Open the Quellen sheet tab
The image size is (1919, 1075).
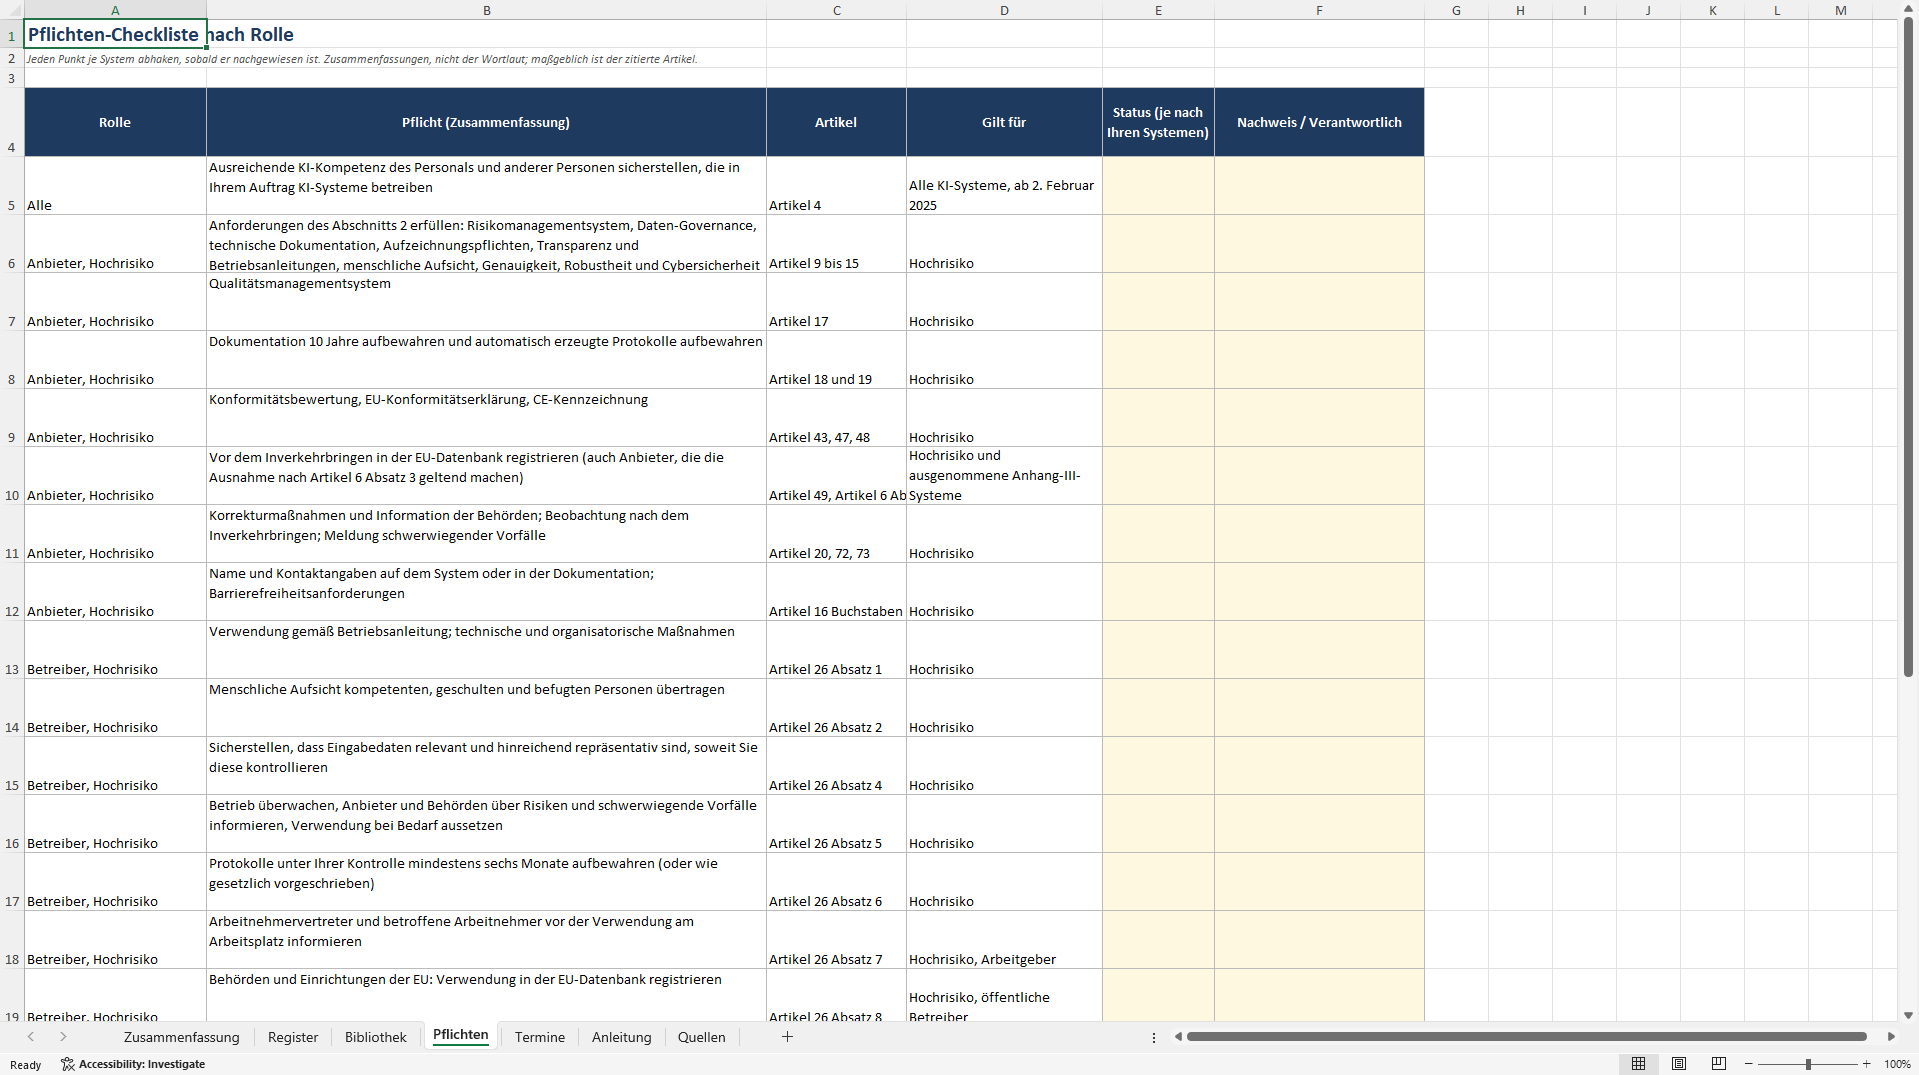(702, 1037)
